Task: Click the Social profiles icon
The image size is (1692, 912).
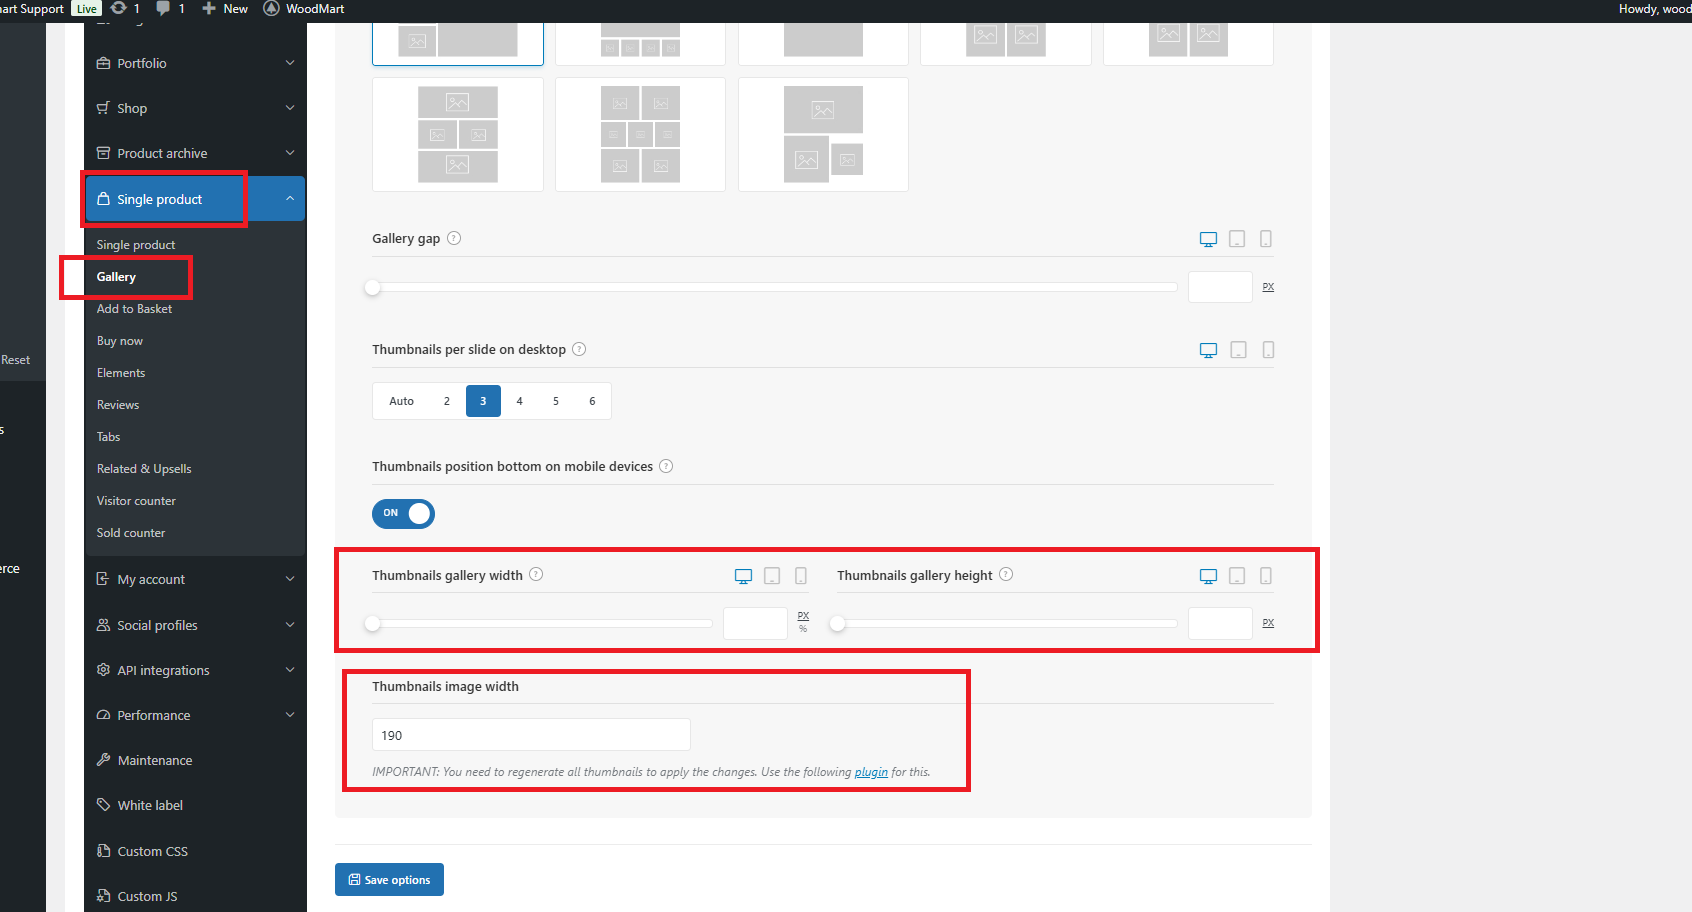Action: [103, 625]
